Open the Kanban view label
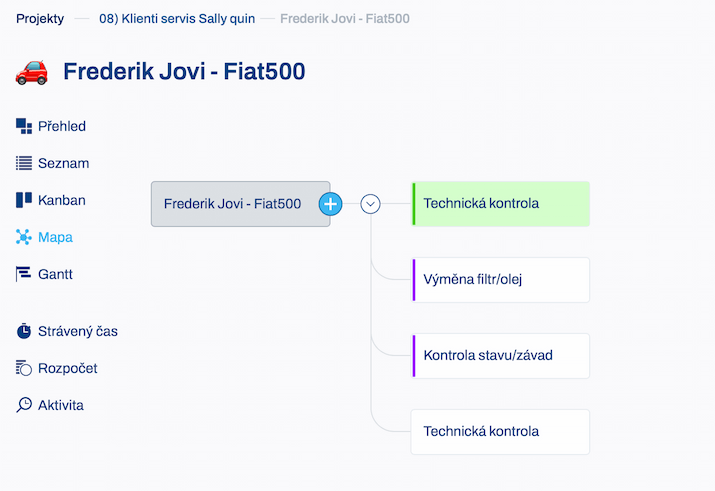 tap(62, 200)
